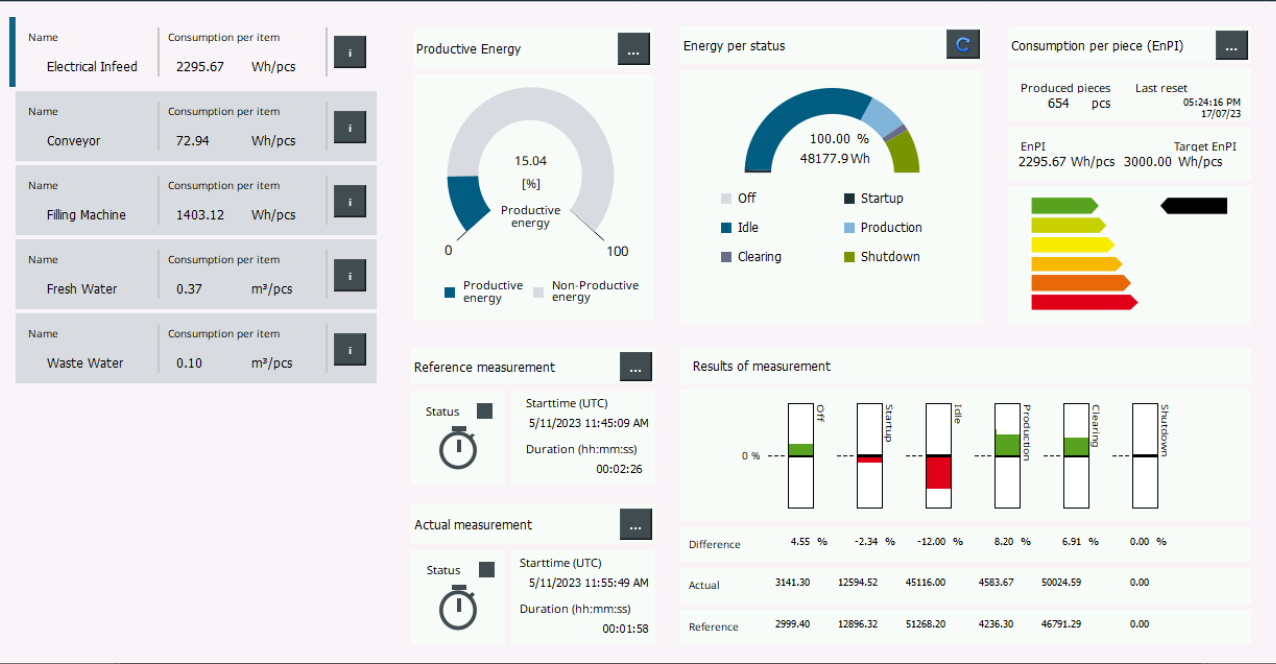Select the Filling Machine list item
The width and height of the screenshot is (1276, 664).
click(x=196, y=201)
